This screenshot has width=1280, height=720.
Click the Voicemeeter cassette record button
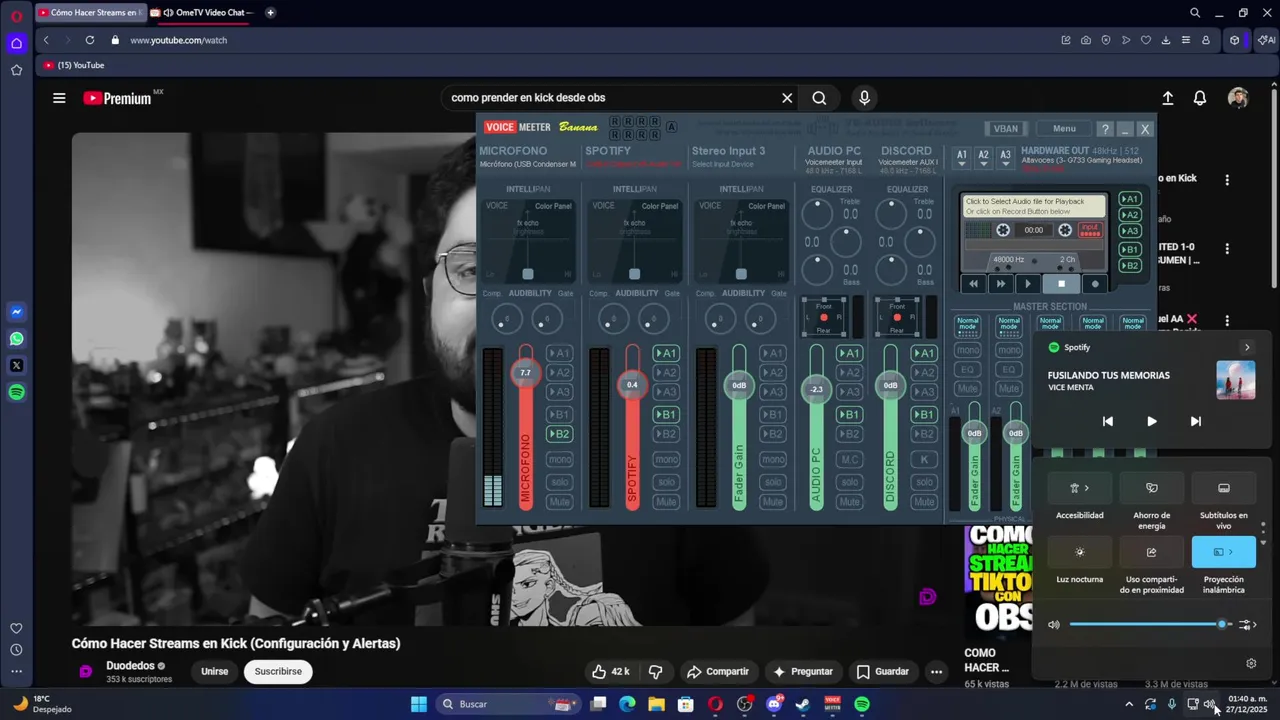[x=1094, y=284]
